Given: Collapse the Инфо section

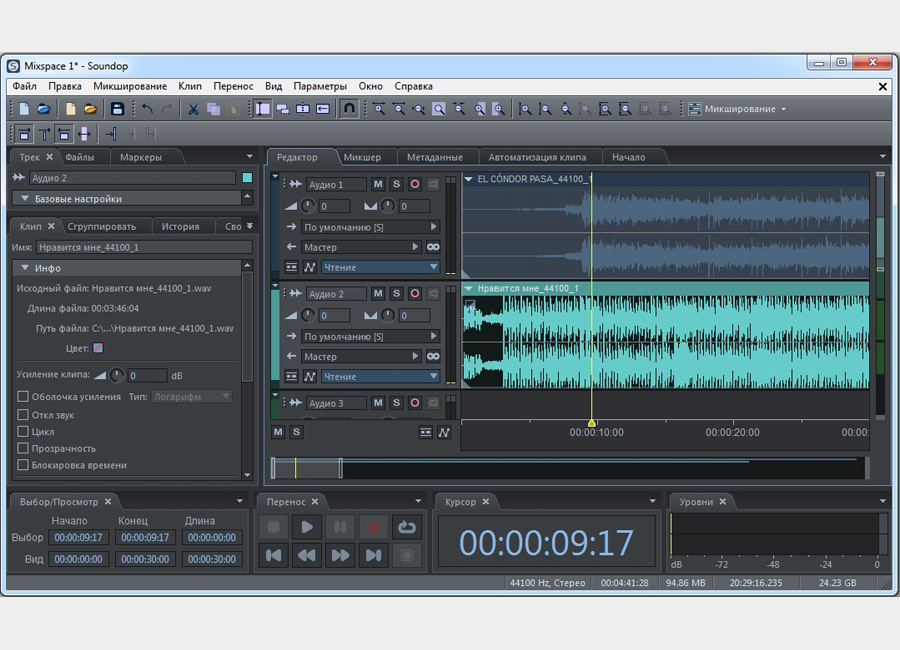Looking at the screenshot, I should 25,268.
